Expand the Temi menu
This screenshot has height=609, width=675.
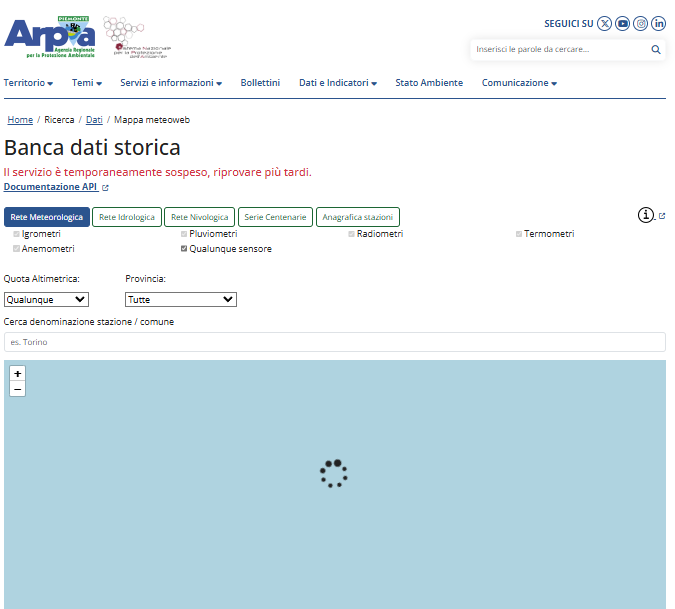click(87, 83)
